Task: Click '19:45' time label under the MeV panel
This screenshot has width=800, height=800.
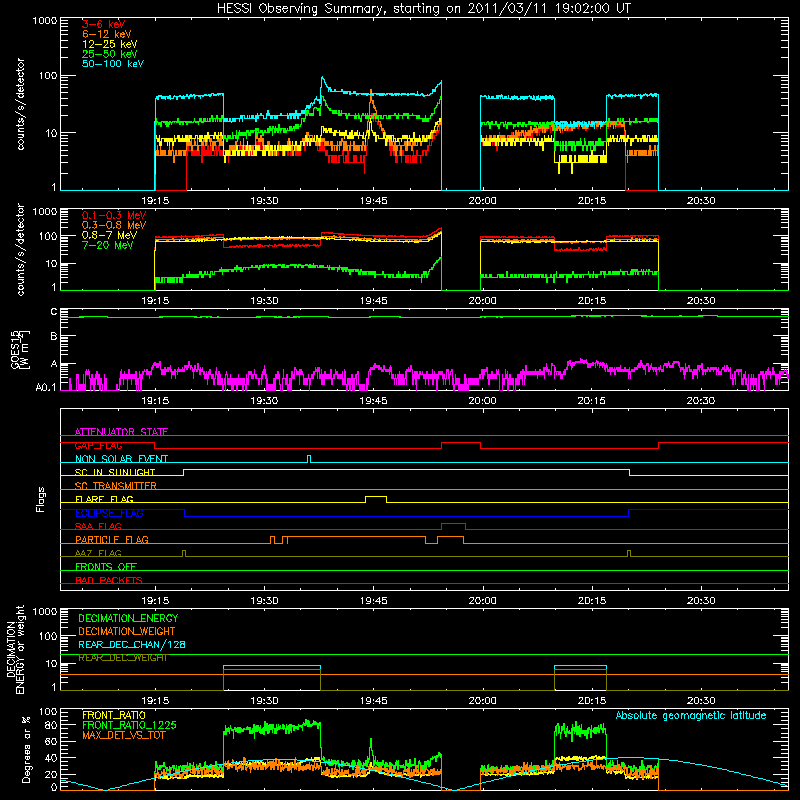Action: tap(373, 301)
